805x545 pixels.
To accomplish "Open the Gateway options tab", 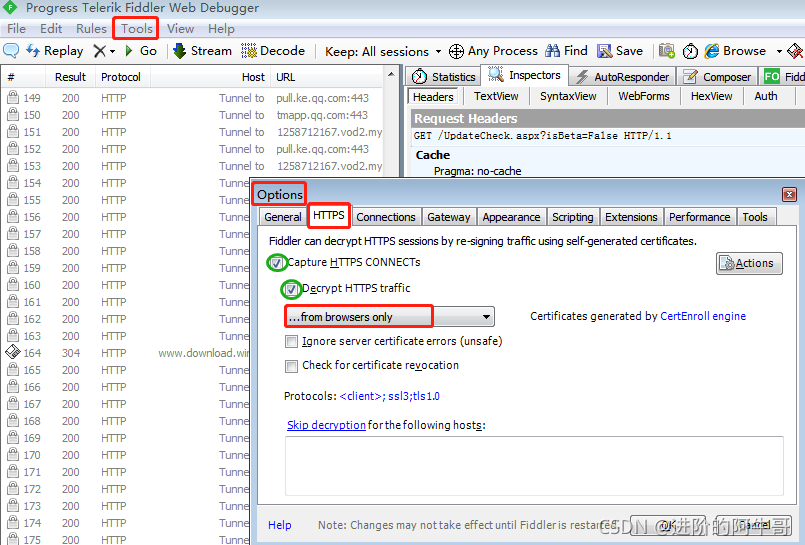I will coord(449,217).
